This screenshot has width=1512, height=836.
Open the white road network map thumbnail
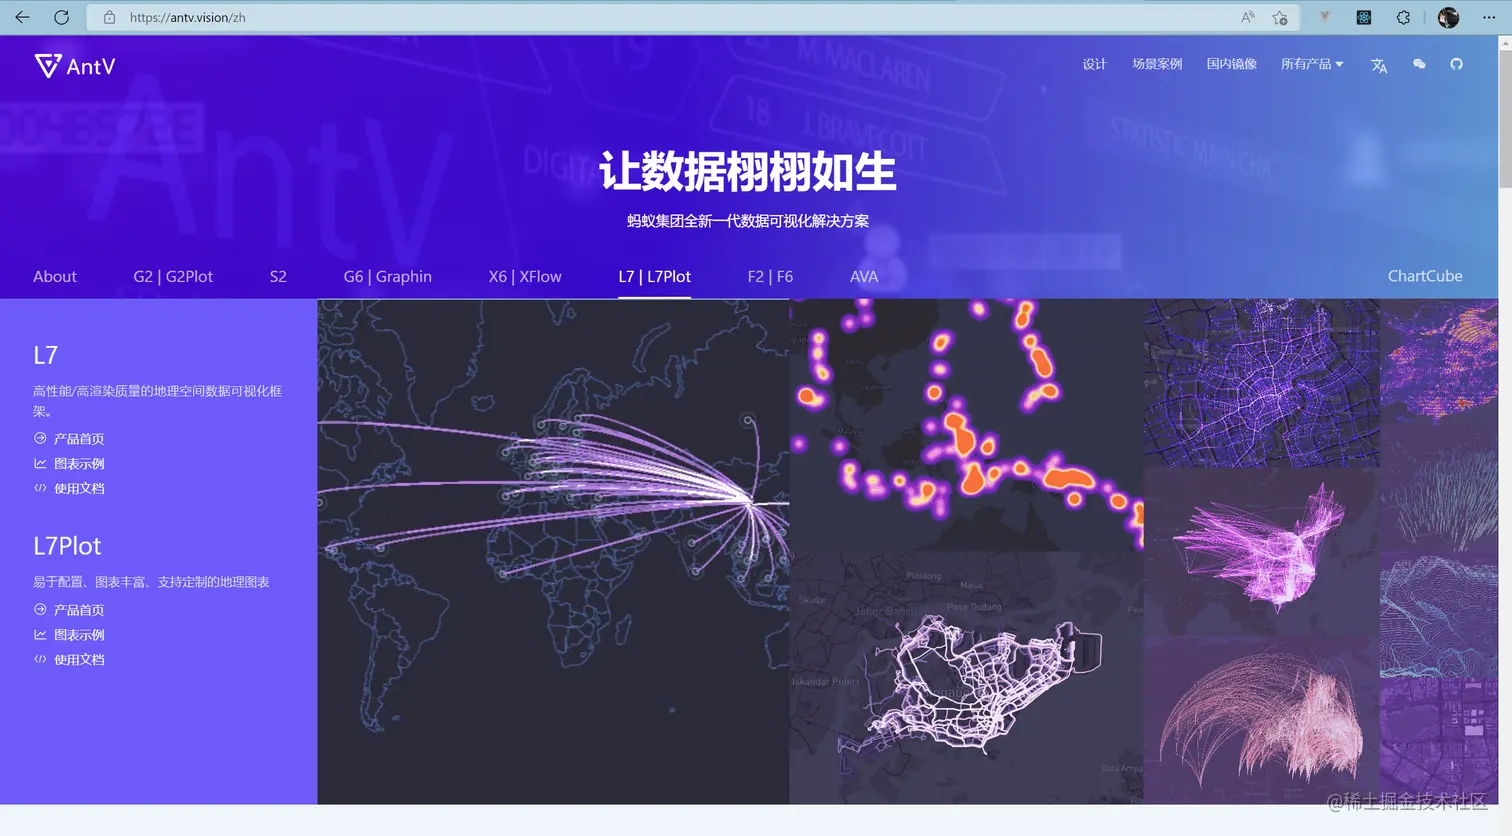pos(966,679)
